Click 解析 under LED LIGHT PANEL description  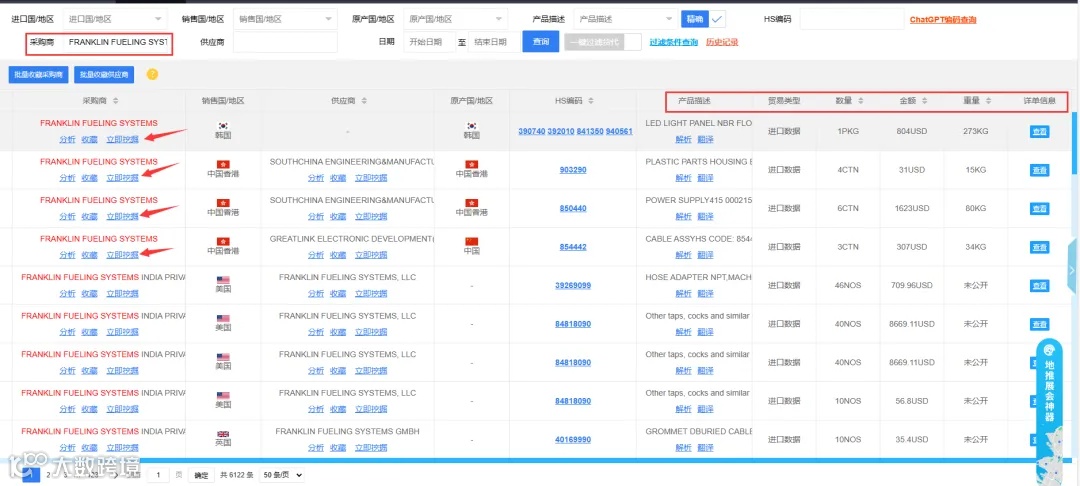pyautogui.click(x=683, y=139)
